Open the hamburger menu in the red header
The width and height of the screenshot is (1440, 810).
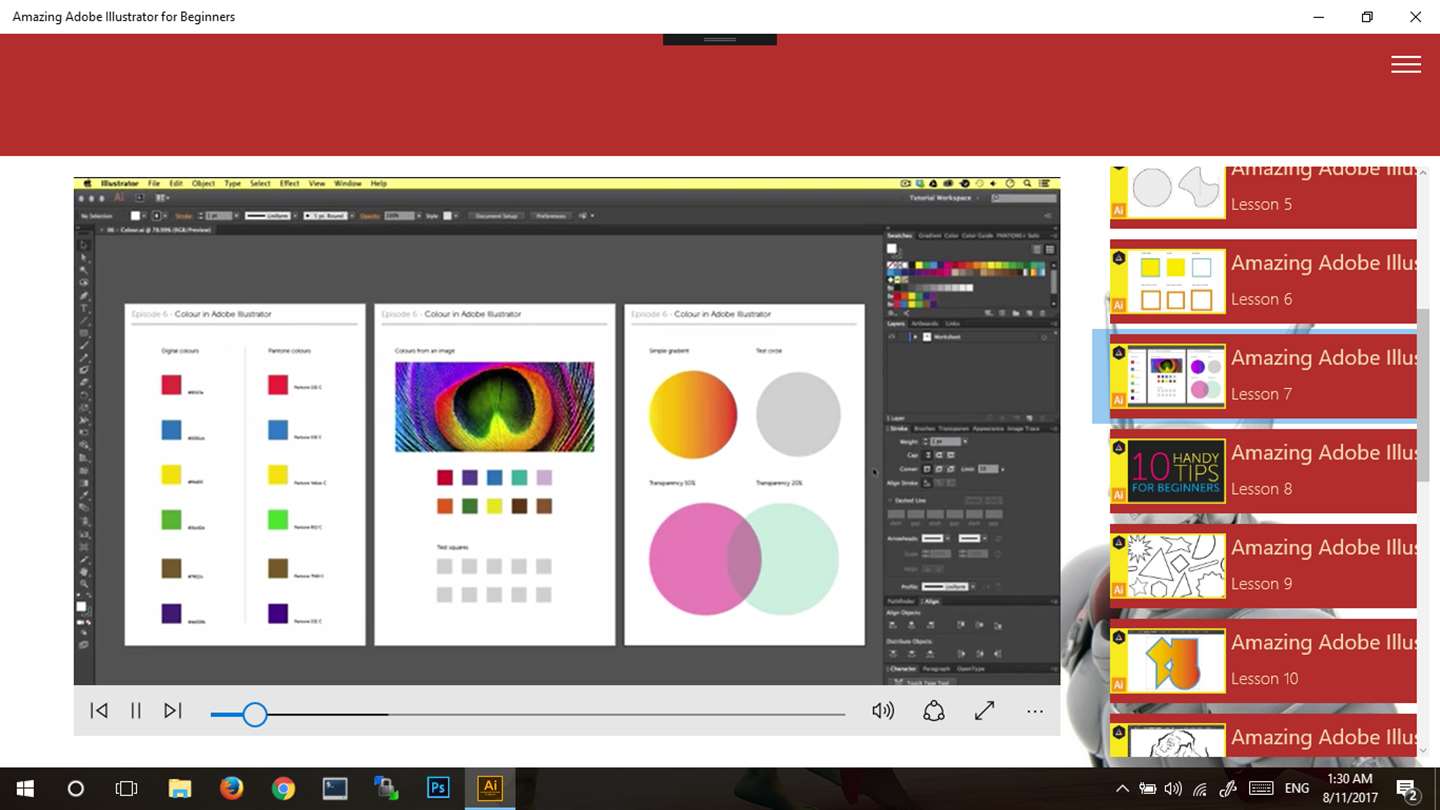pos(1405,64)
